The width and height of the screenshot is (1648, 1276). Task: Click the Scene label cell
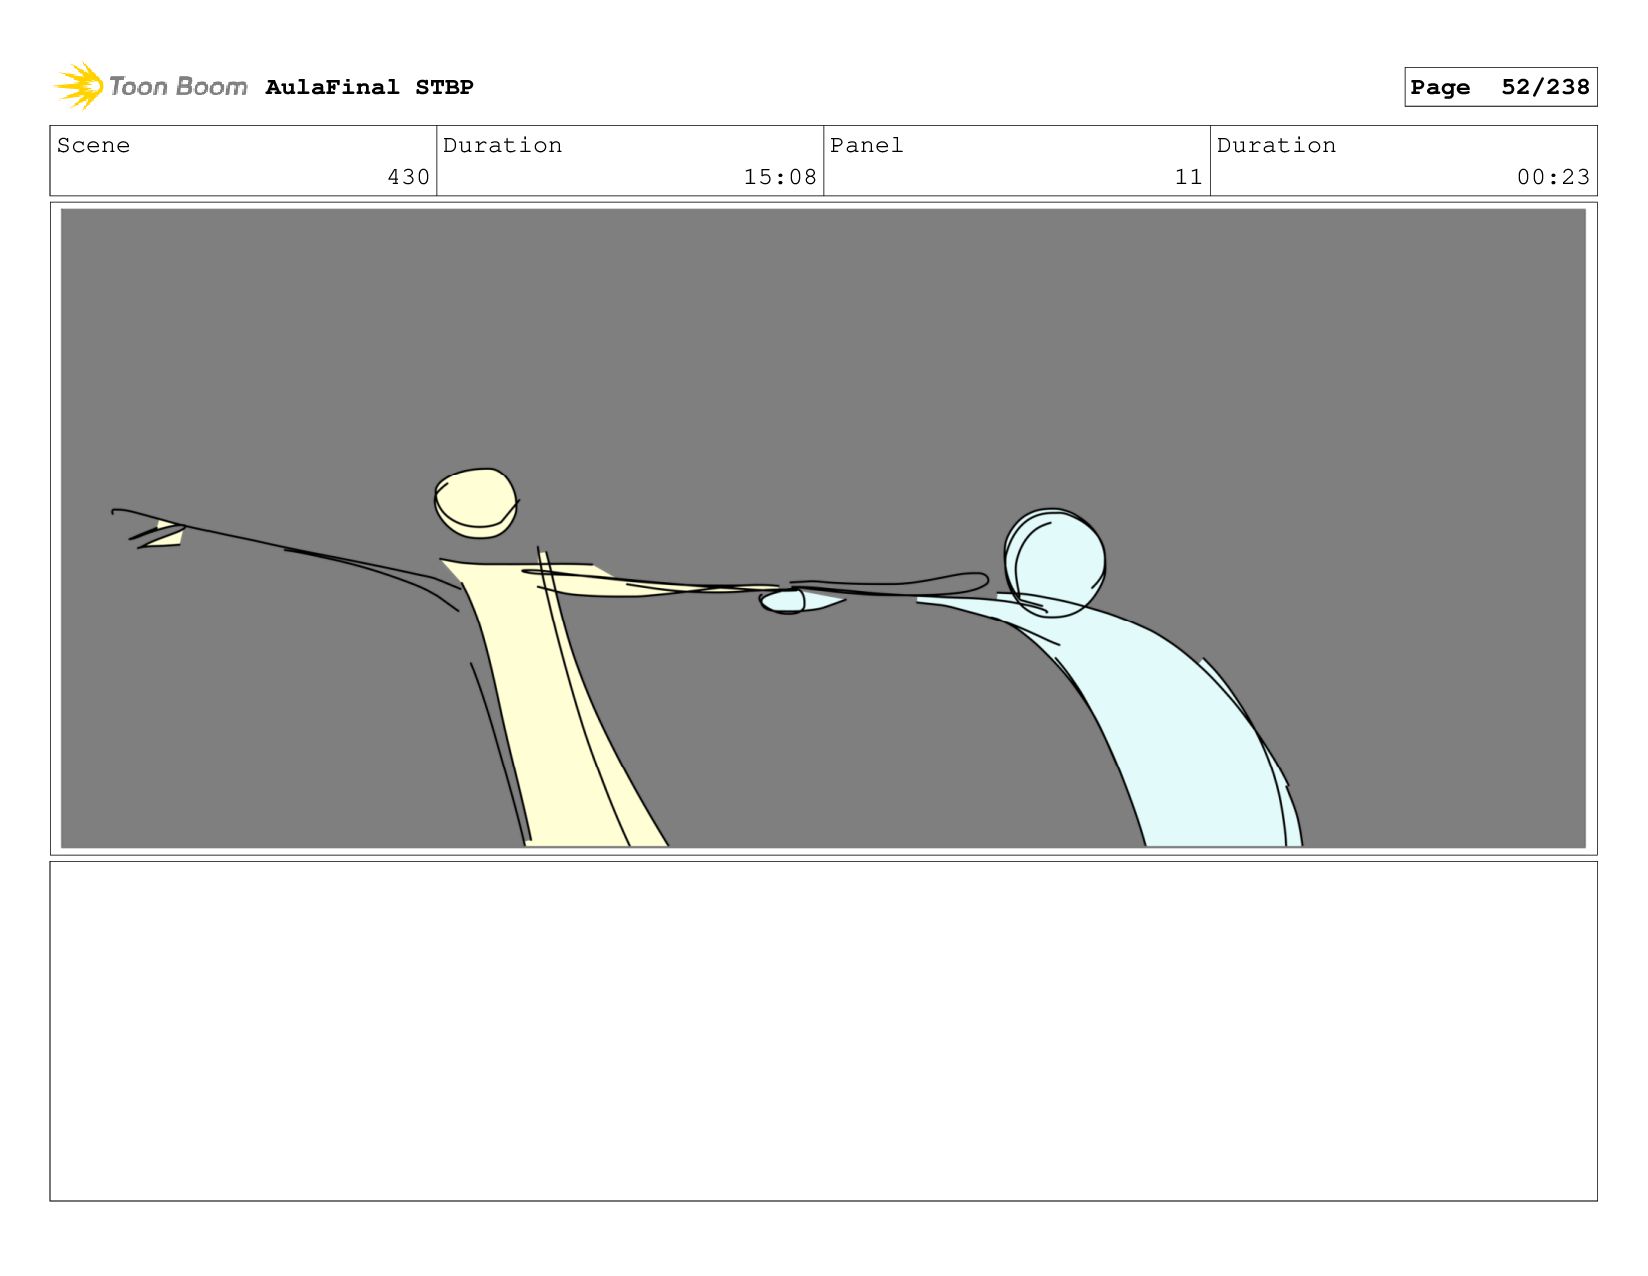coord(243,160)
